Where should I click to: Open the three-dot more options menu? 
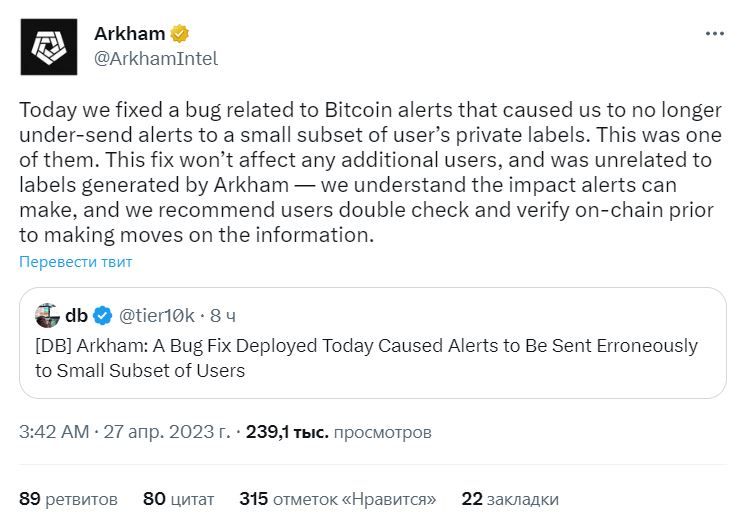[x=715, y=34]
